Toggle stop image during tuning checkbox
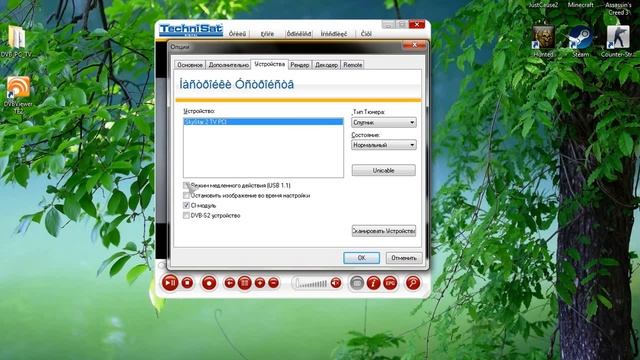The image size is (640, 360). coord(186,196)
